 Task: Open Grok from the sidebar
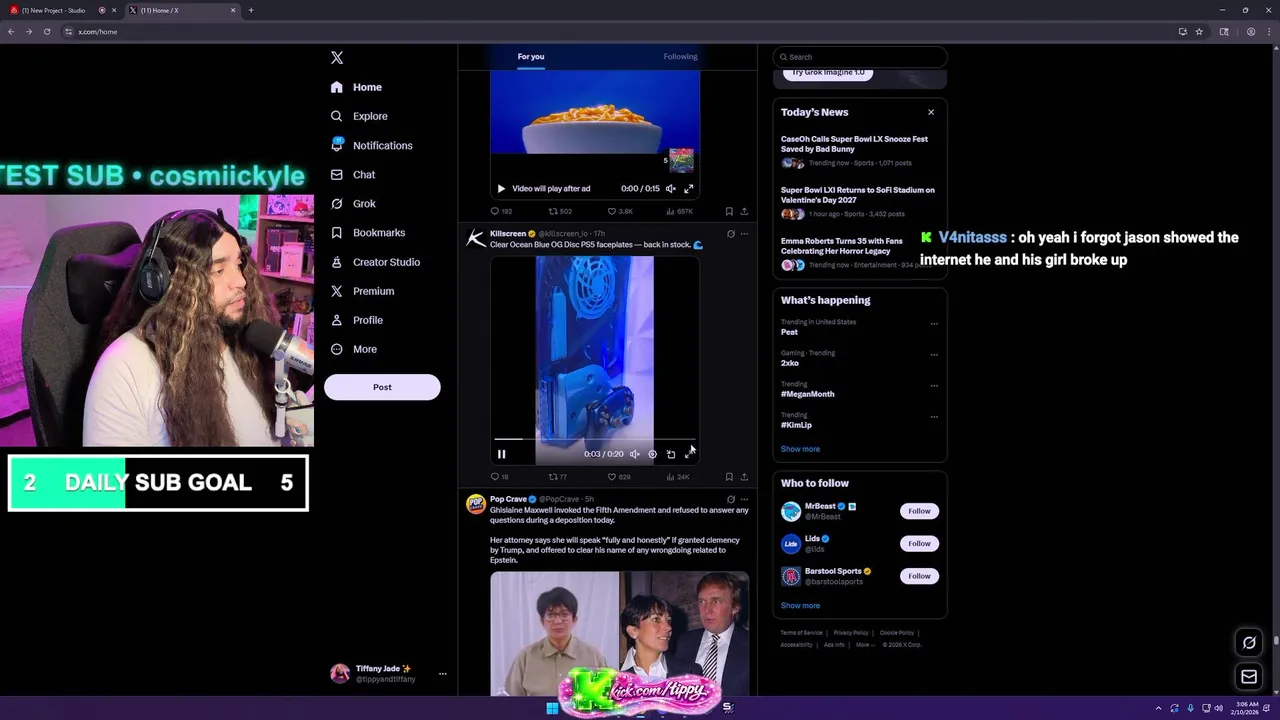[x=353, y=203]
